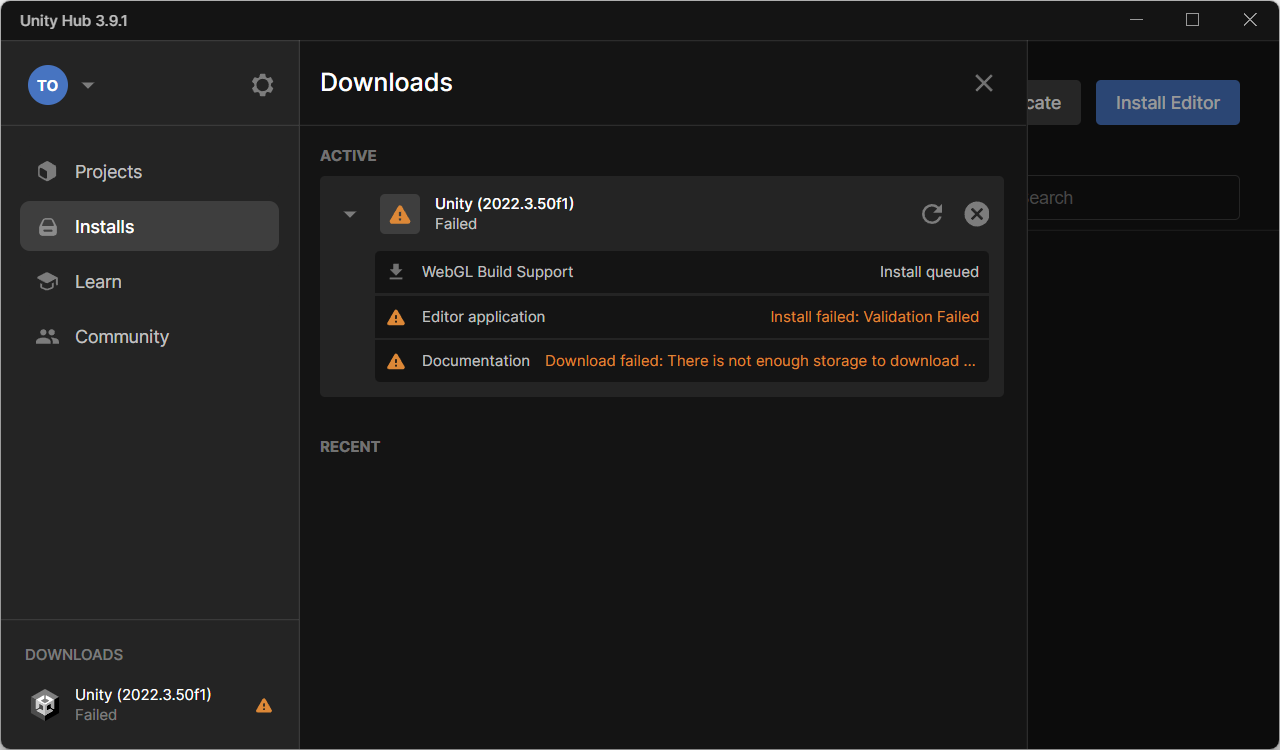Screen dimensions: 1280x750
Task: Click the Downloads panel title
Action: [386, 83]
